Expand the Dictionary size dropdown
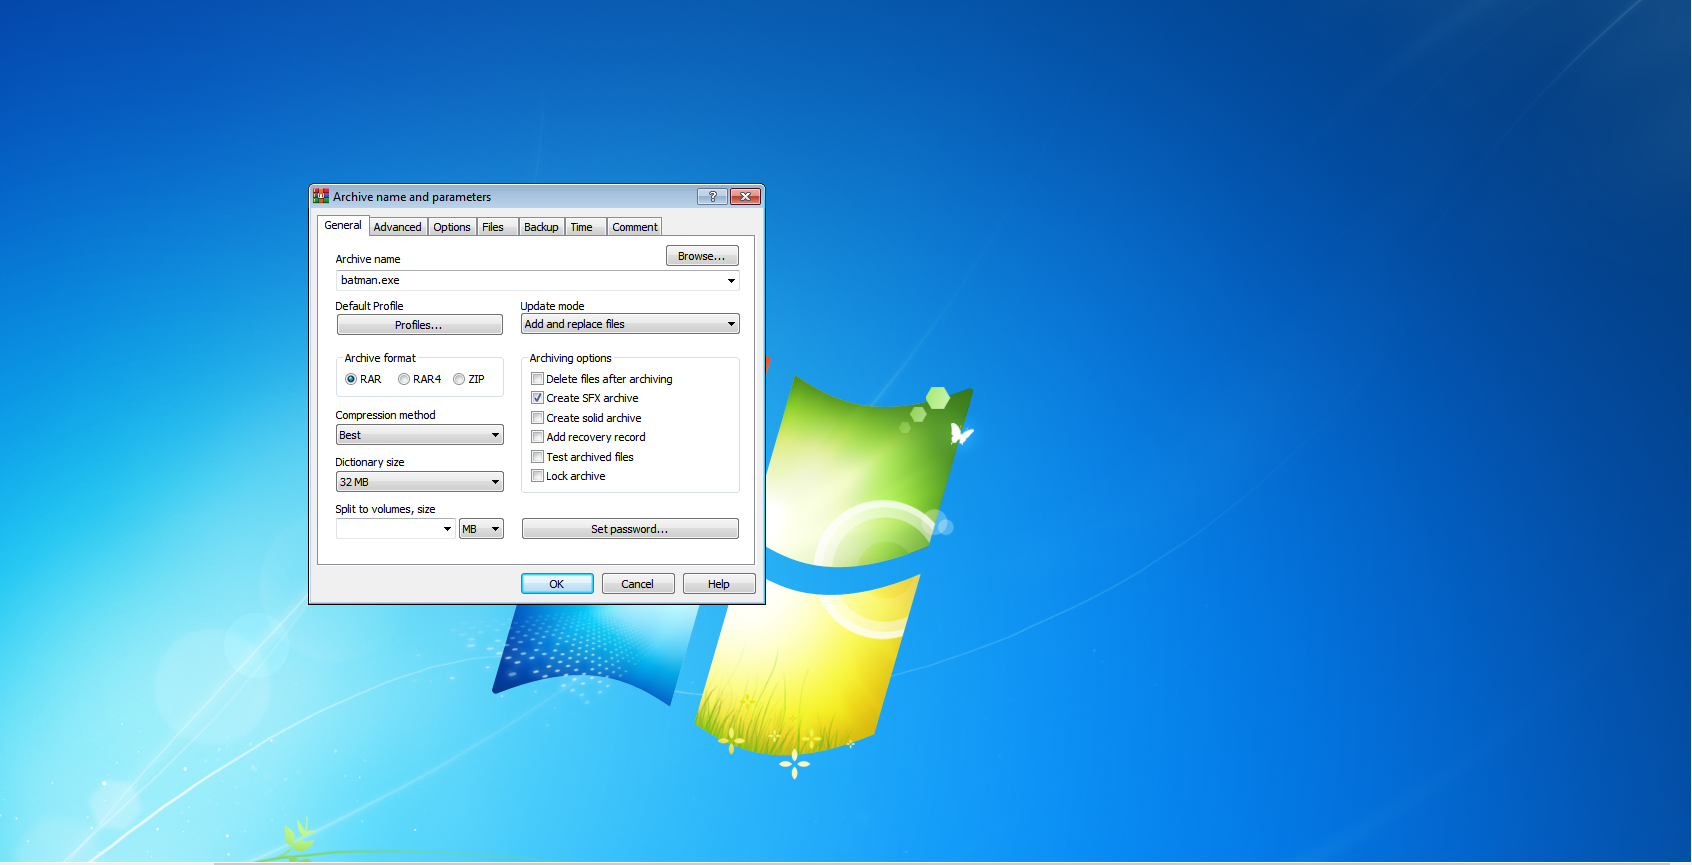The width and height of the screenshot is (1692, 865). click(x=419, y=482)
